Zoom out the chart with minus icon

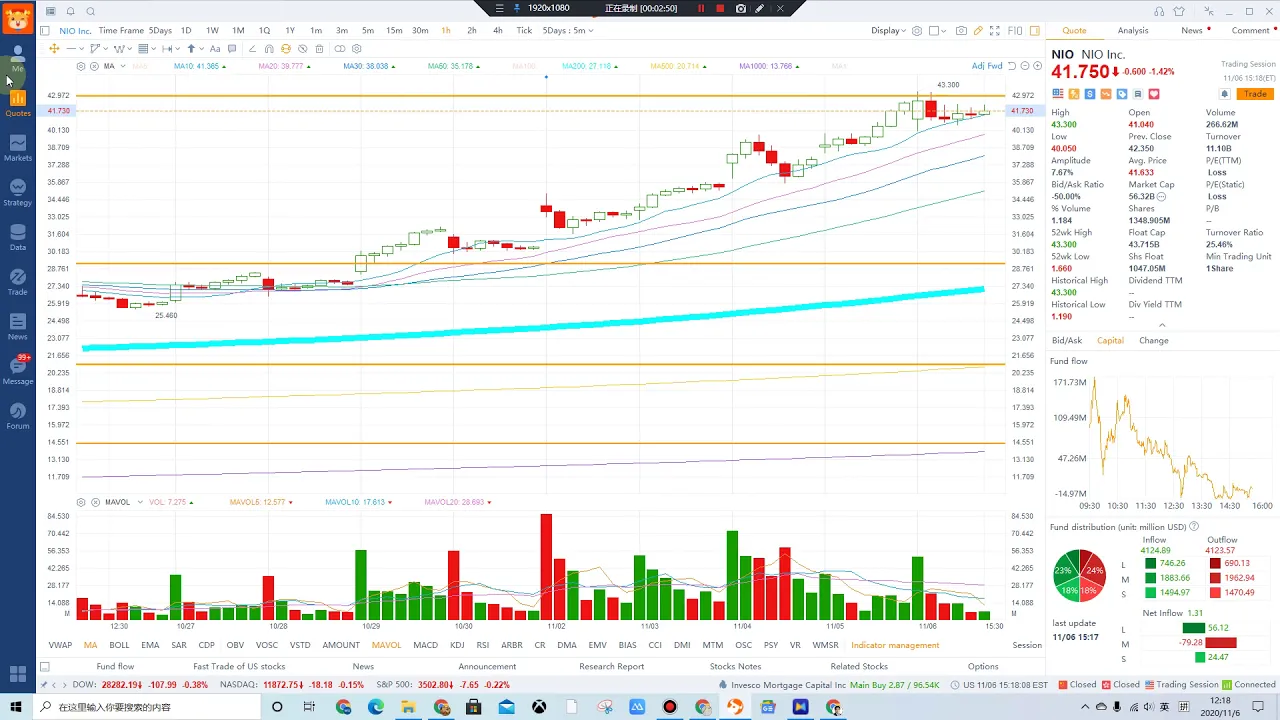tap(1025, 66)
